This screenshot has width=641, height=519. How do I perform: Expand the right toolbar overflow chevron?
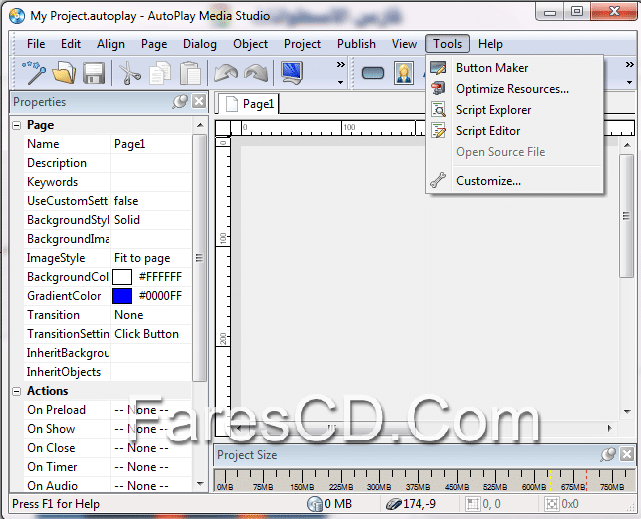[x=630, y=65]
